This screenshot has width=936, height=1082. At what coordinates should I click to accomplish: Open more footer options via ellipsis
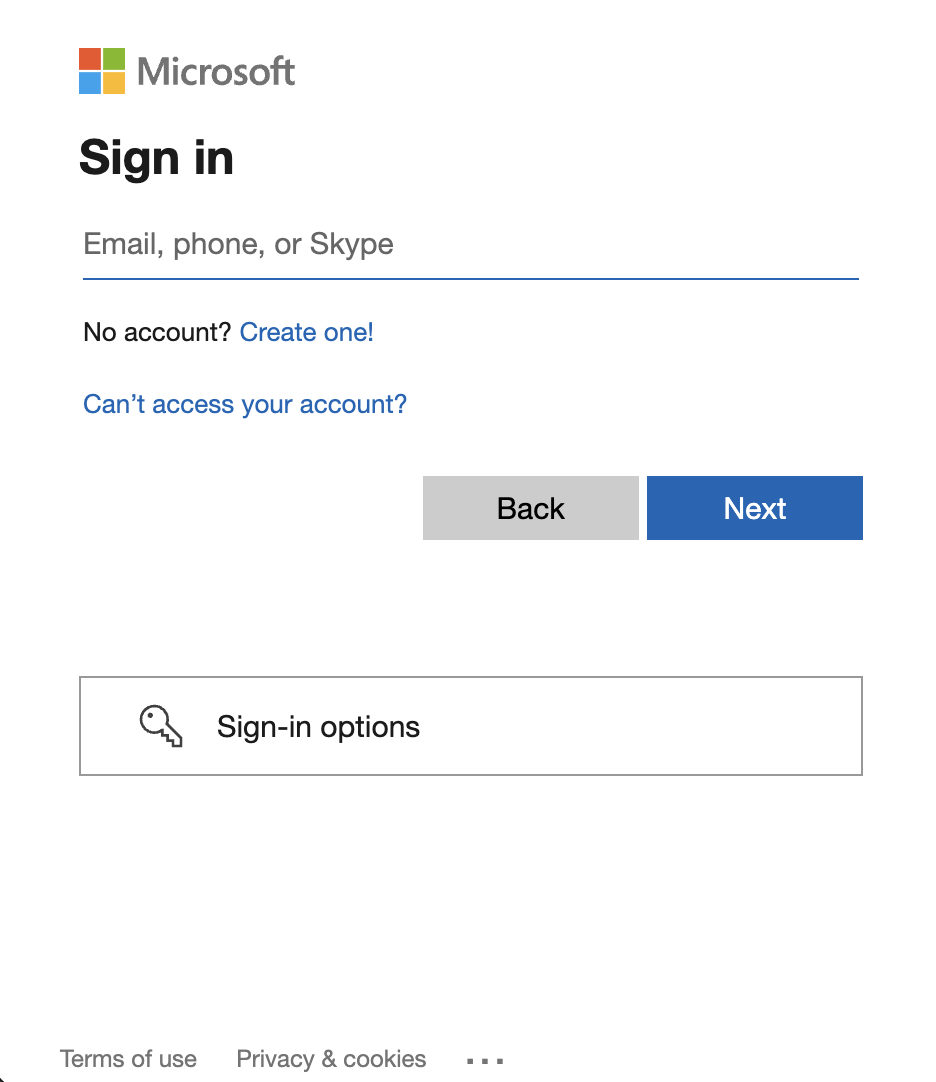(x=485, y=1061)
